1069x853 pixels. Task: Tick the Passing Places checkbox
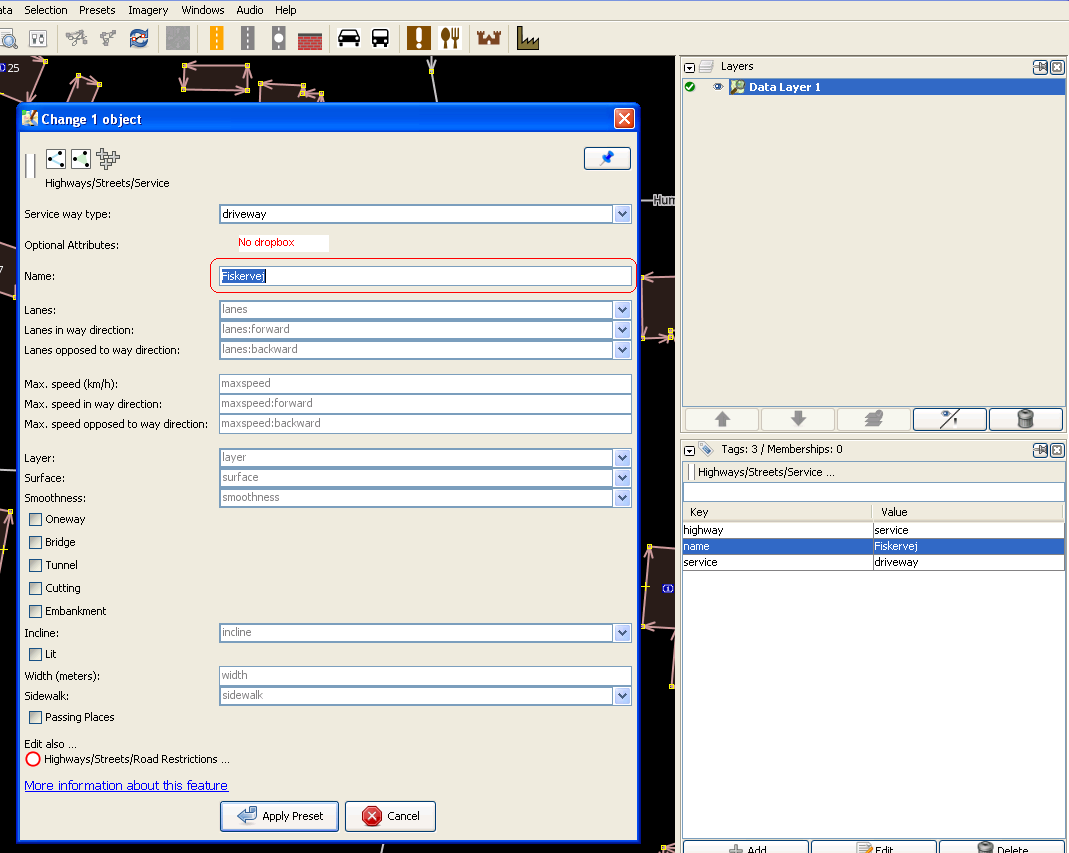pos(36,717)
